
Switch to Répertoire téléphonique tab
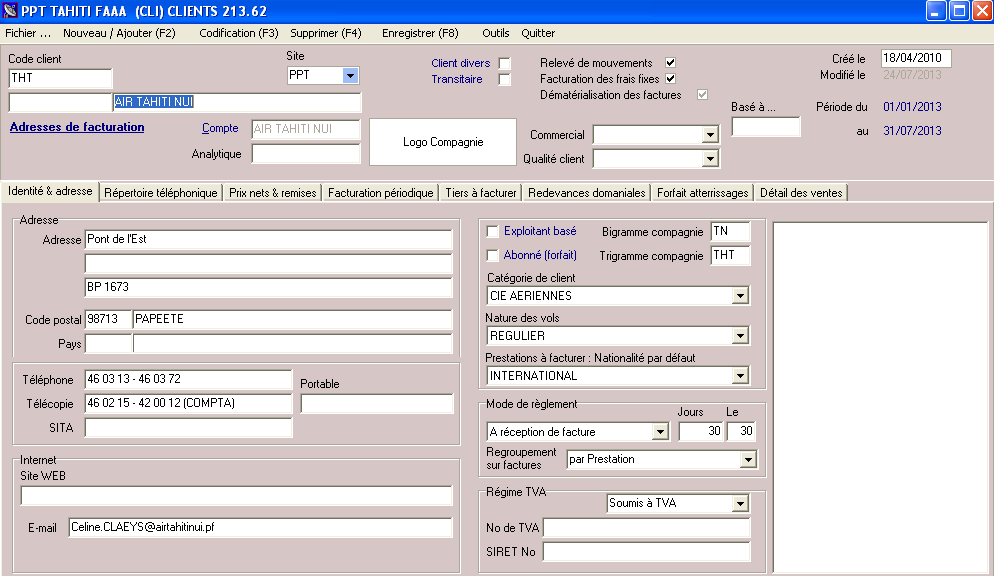tap(161, 193)
